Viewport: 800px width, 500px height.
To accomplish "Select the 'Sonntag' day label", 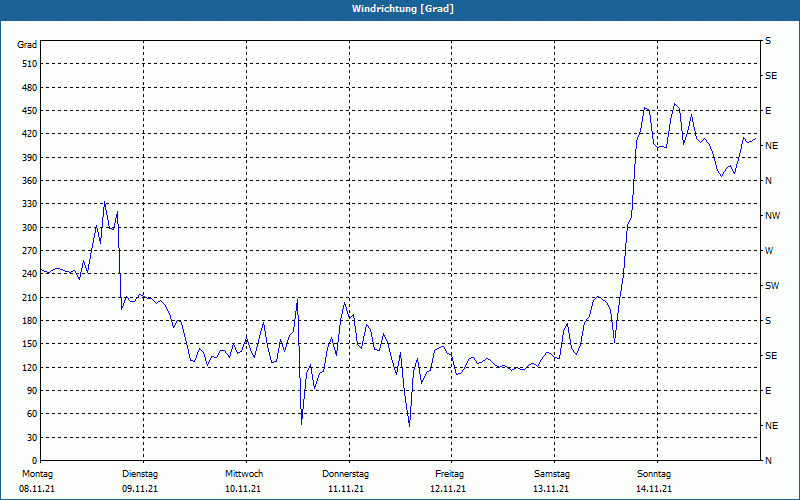I will click(x=654, y=474).
